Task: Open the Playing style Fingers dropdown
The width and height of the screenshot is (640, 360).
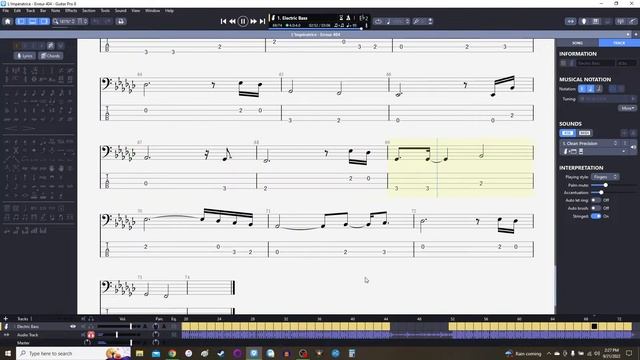Action: [605, 177]
